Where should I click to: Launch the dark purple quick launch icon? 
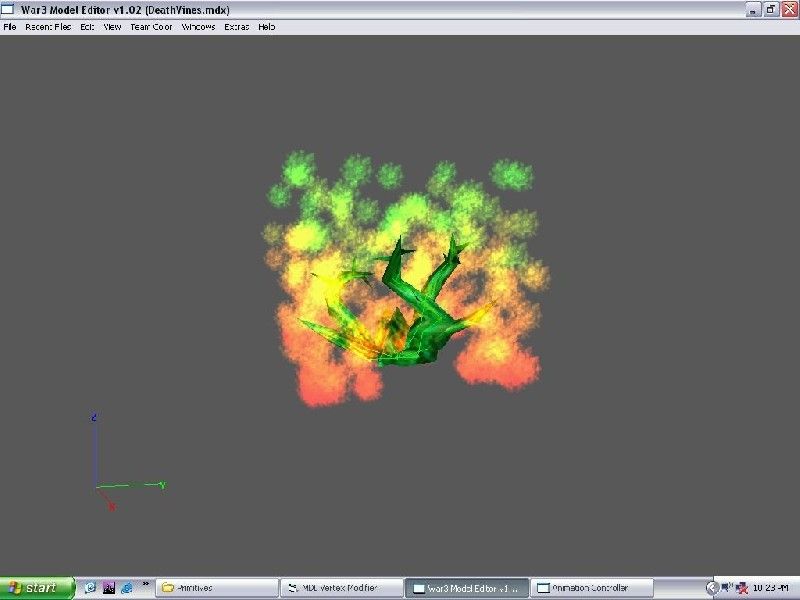tap(109, 588)
